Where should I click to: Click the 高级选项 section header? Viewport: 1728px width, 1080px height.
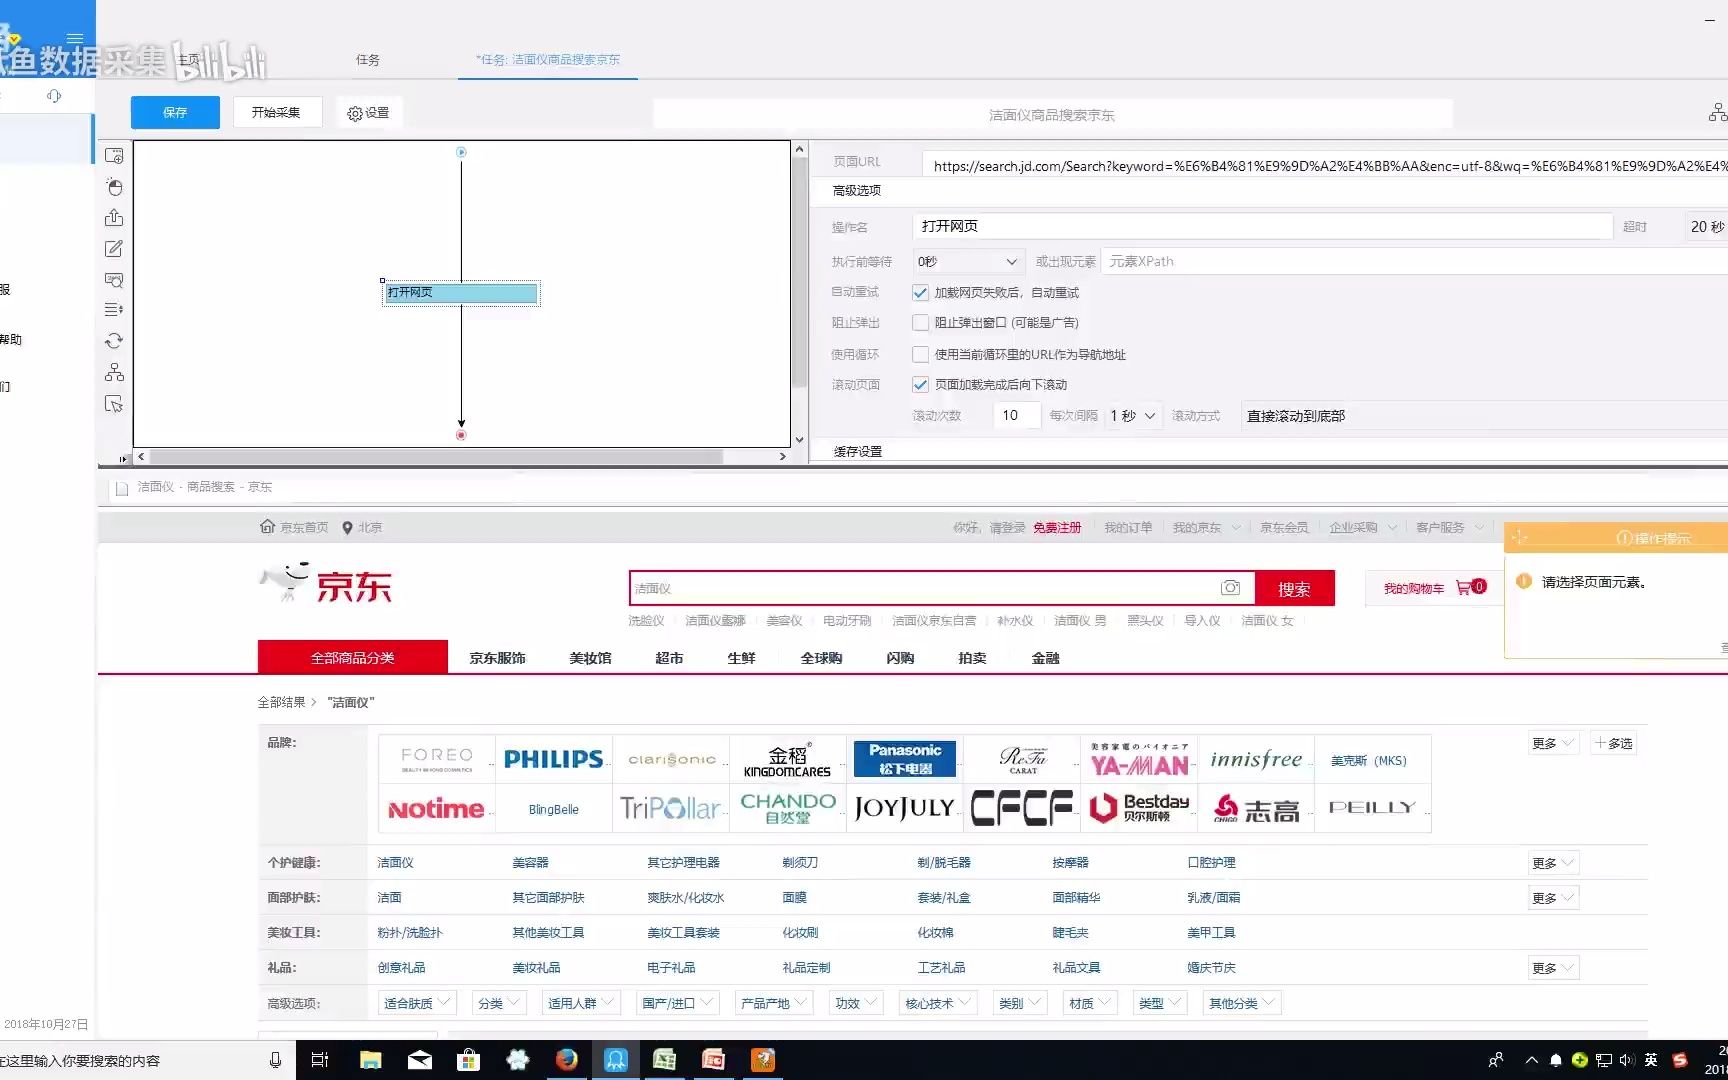[x=857, y=191]
